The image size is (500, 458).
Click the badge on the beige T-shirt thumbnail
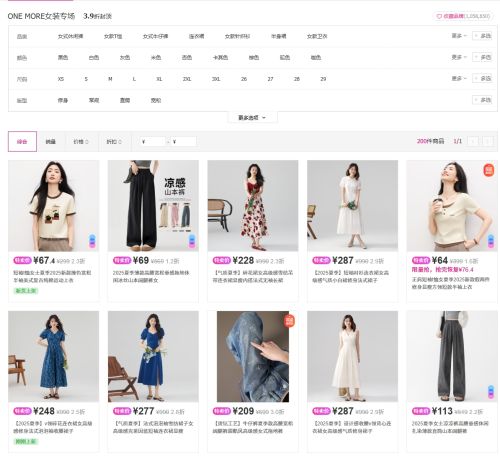pyautogui.click(x=92, y=241)
